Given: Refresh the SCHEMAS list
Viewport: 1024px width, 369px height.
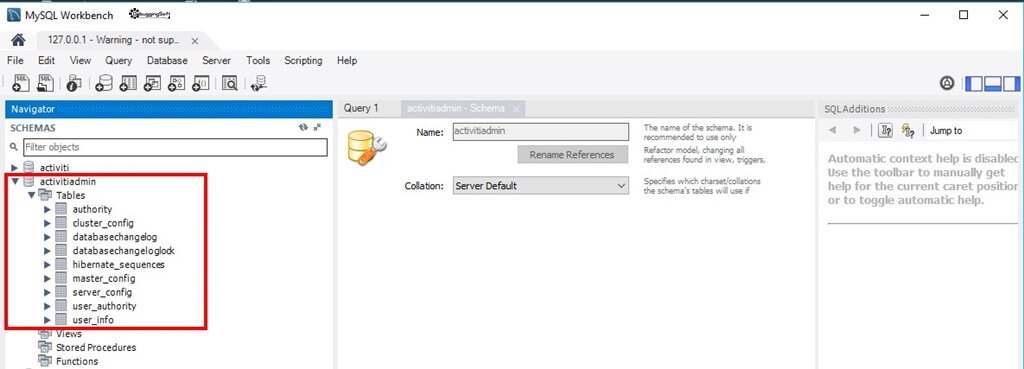Looking at the screenshot, I should [303, 127].
